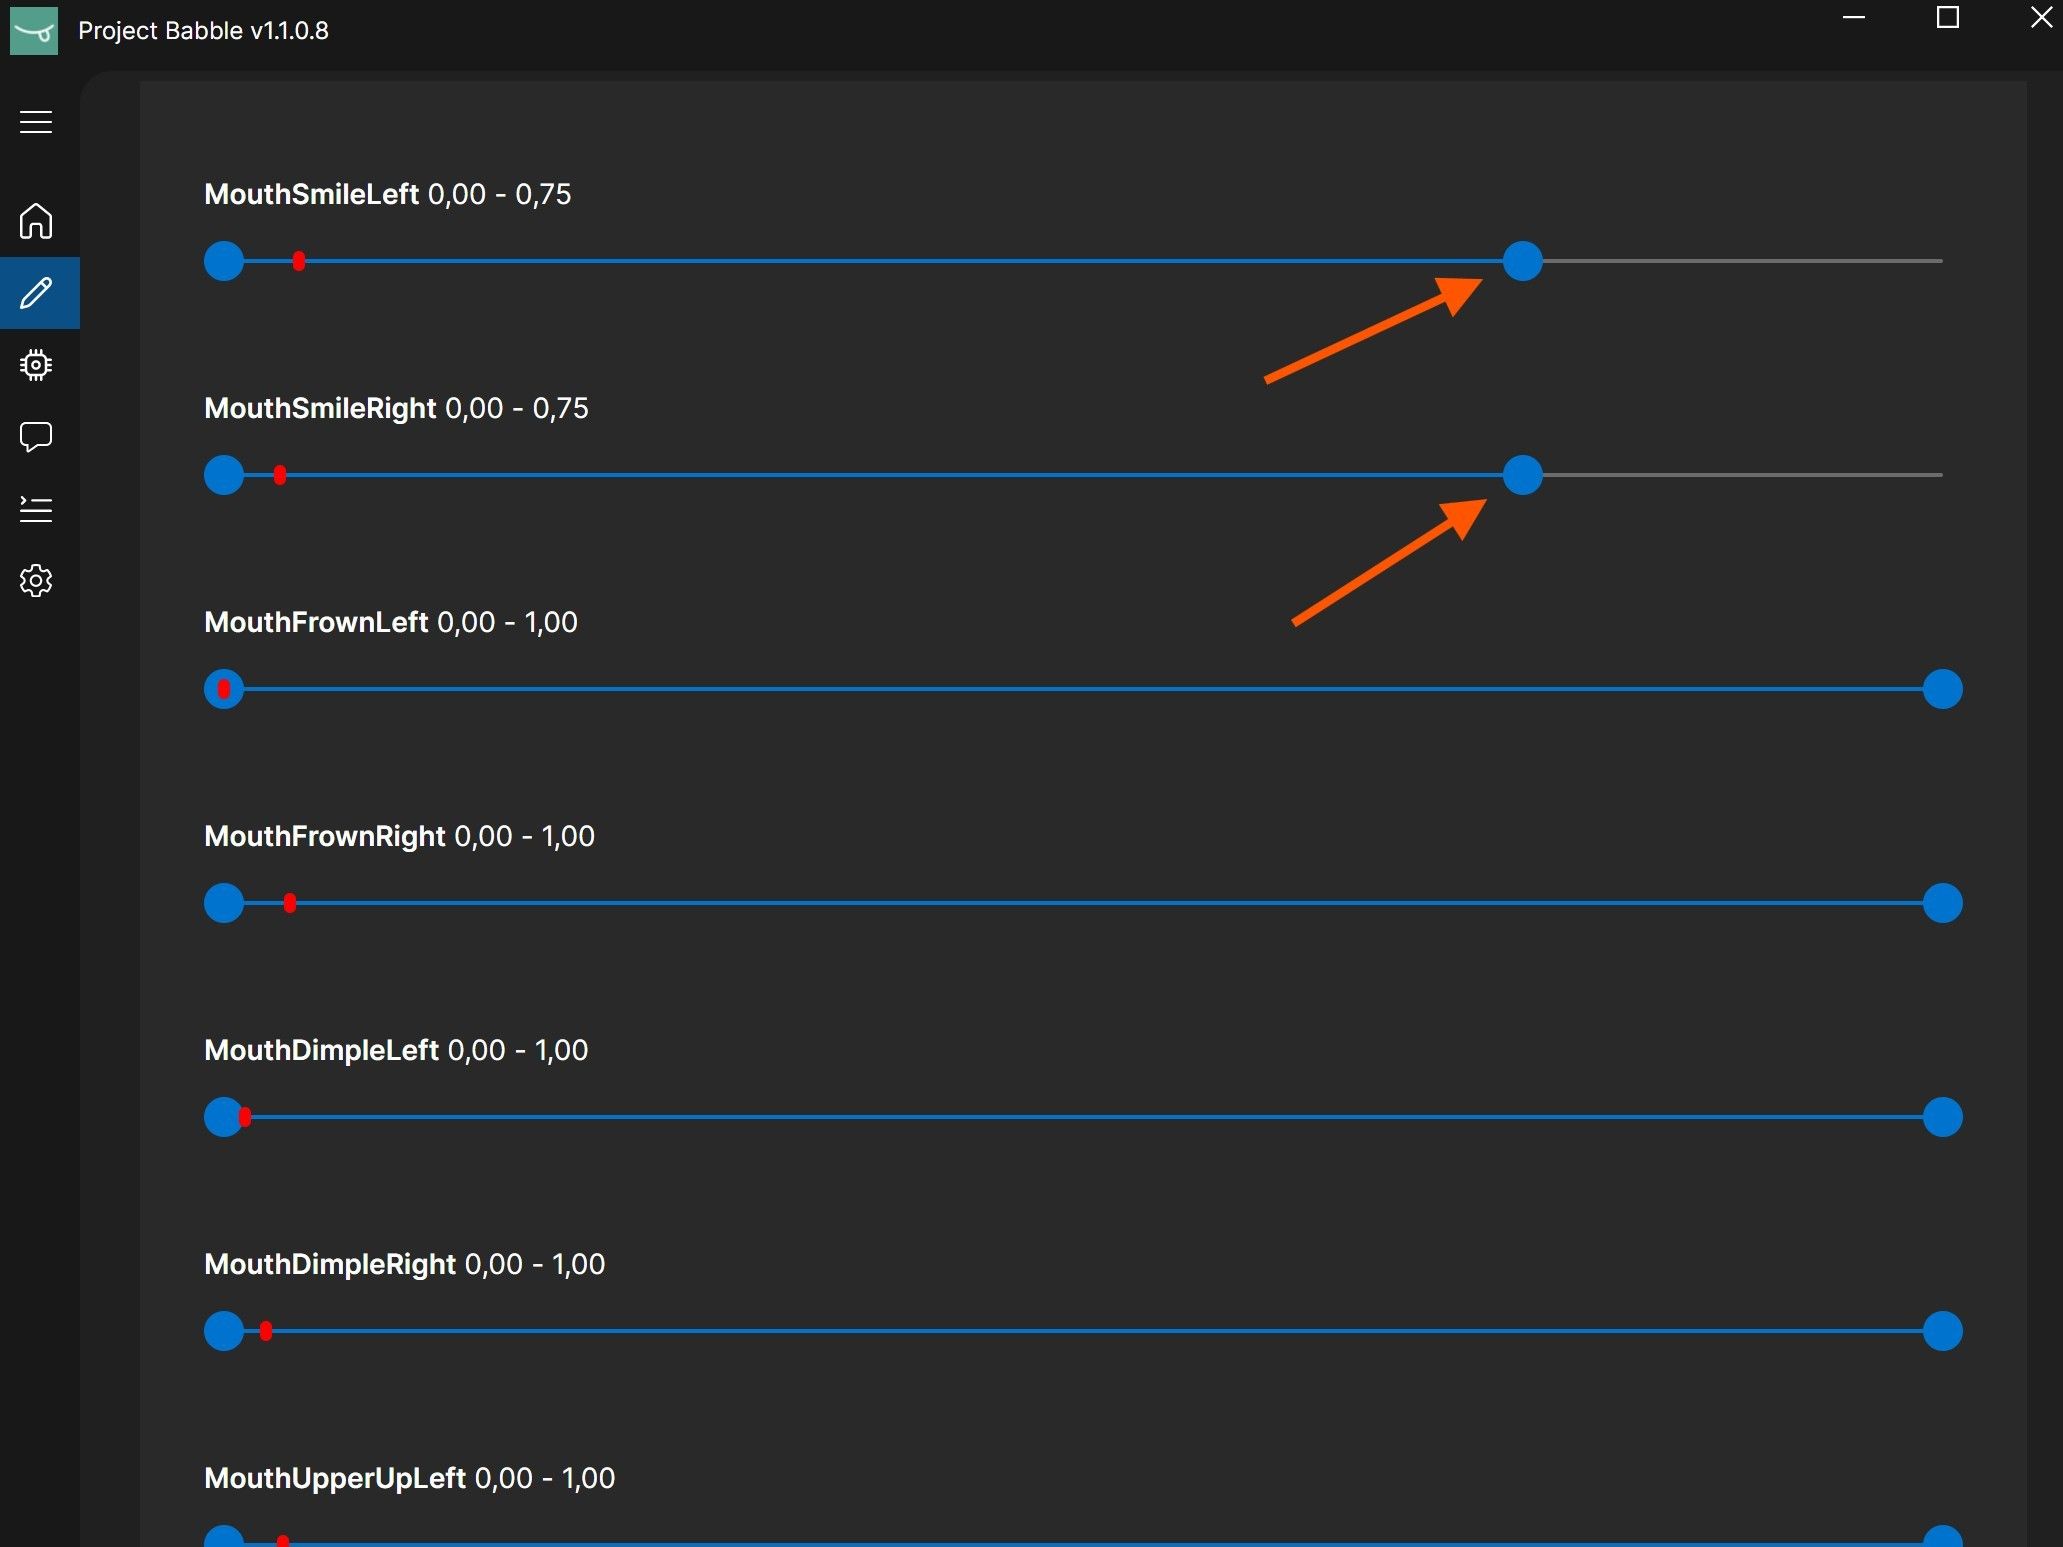The width and height of the screenshot is (2063, 1547).
Task: Select the MouthSmileLeft maximum handle
Action: coord(1524,261)
